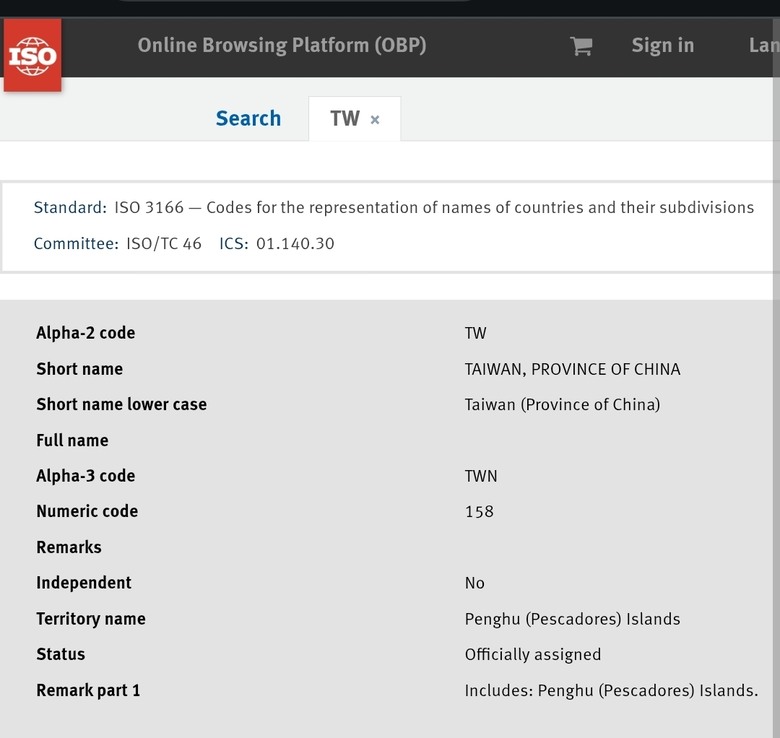
Task: Click Includes: Penghu (Pescadores) Islands remark
Action: tap(611, 690)
